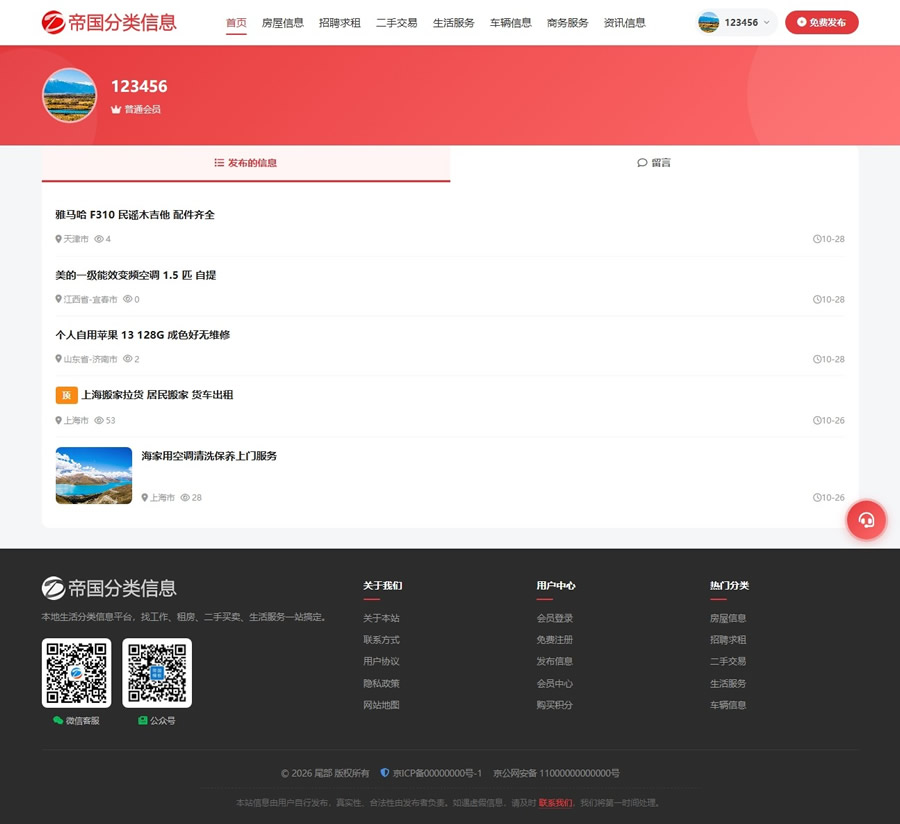The image size is (900, 824).
Task: Click views eye icon showing 4
Action: [x=99, y=239]
